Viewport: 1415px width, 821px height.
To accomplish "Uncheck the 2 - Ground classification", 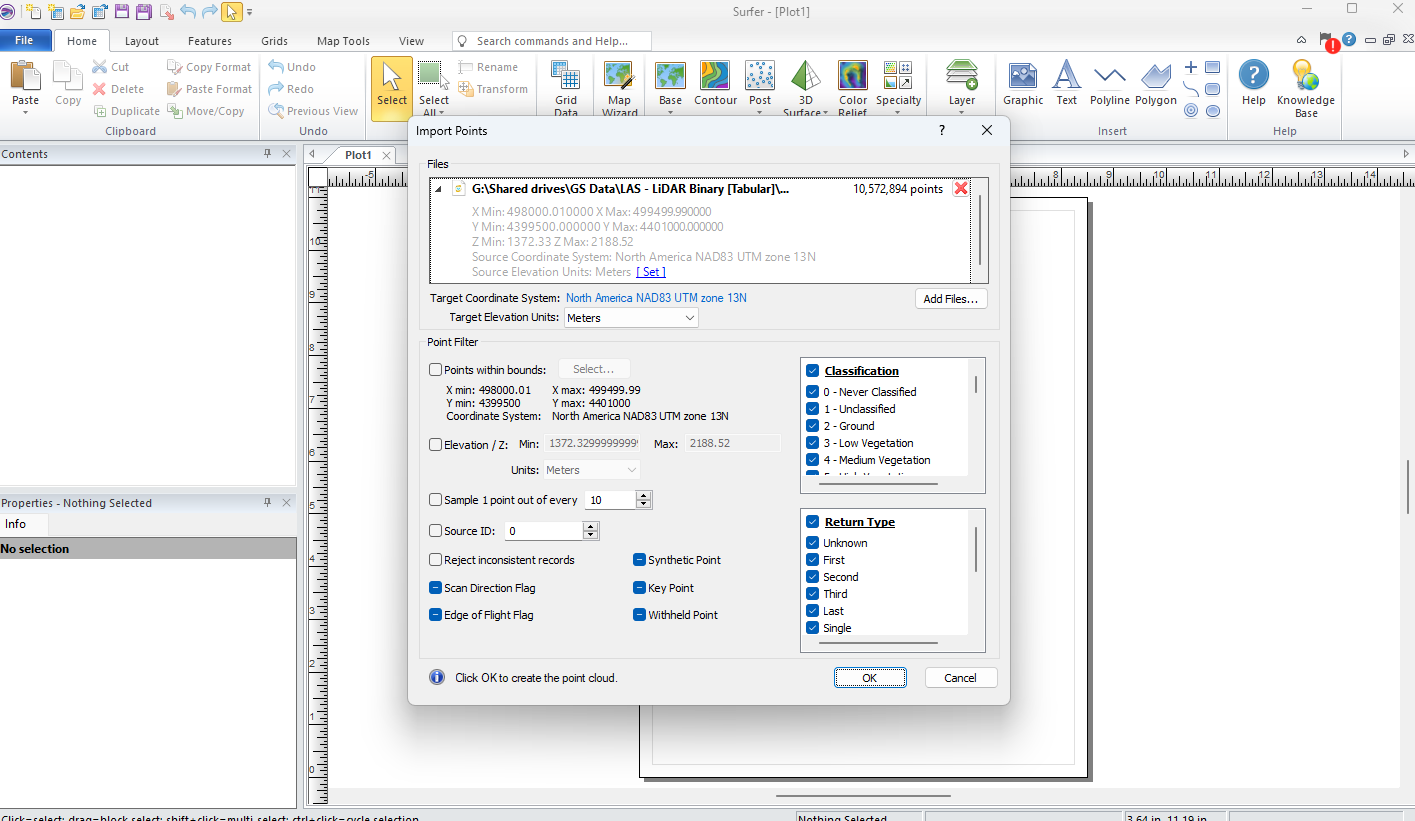I will 813,425.
